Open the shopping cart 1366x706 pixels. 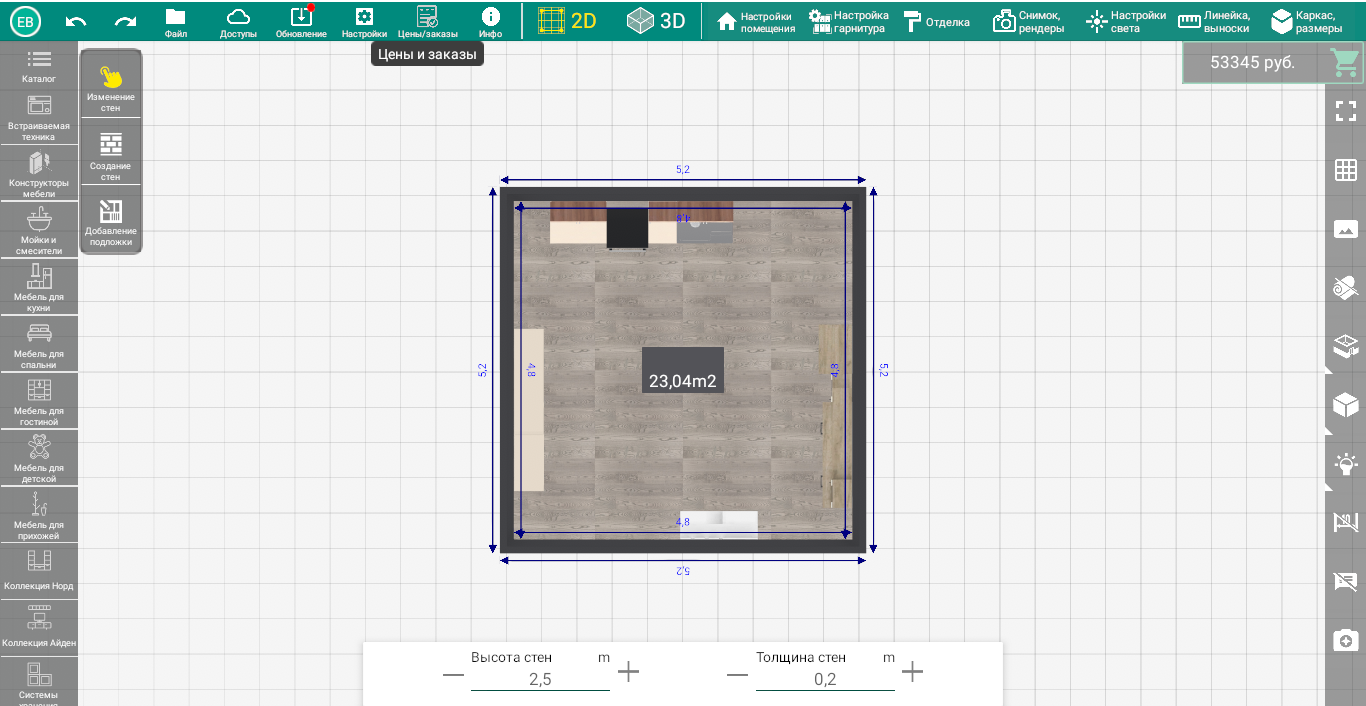1344,62
